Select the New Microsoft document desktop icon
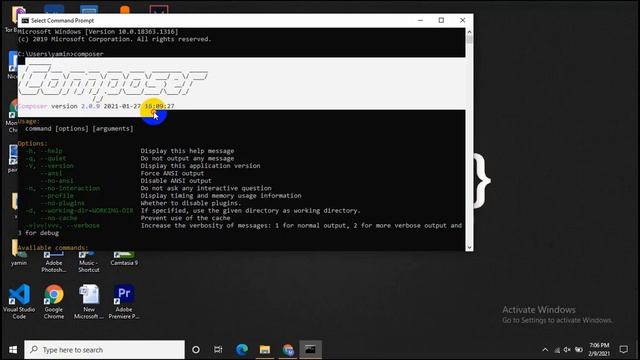 89,301
